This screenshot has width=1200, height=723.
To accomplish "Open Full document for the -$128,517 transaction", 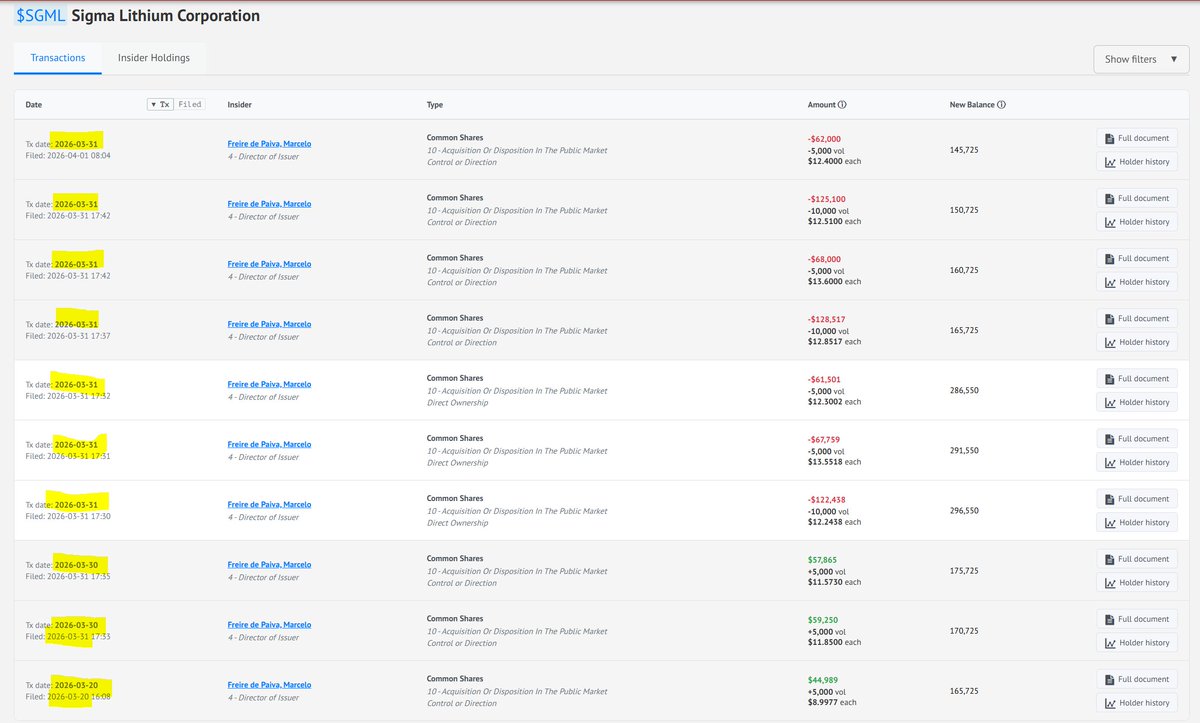I will coord(1137,318).
